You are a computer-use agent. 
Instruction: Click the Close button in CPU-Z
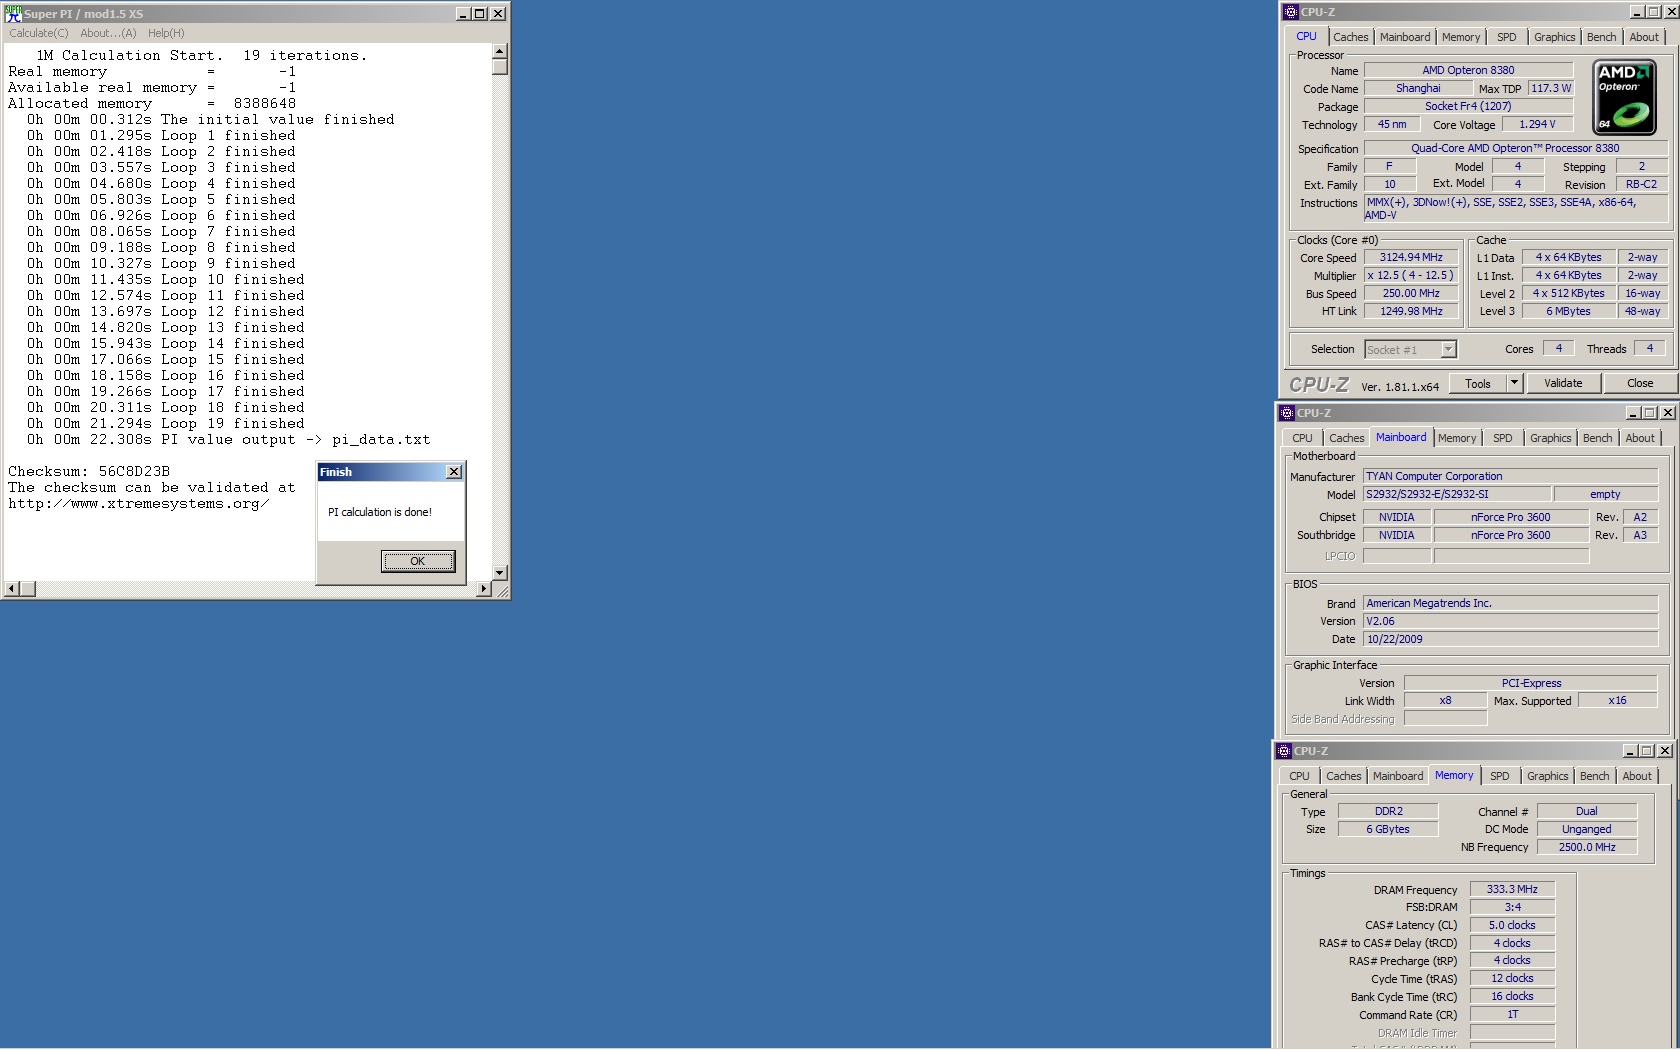(1640, 384)
